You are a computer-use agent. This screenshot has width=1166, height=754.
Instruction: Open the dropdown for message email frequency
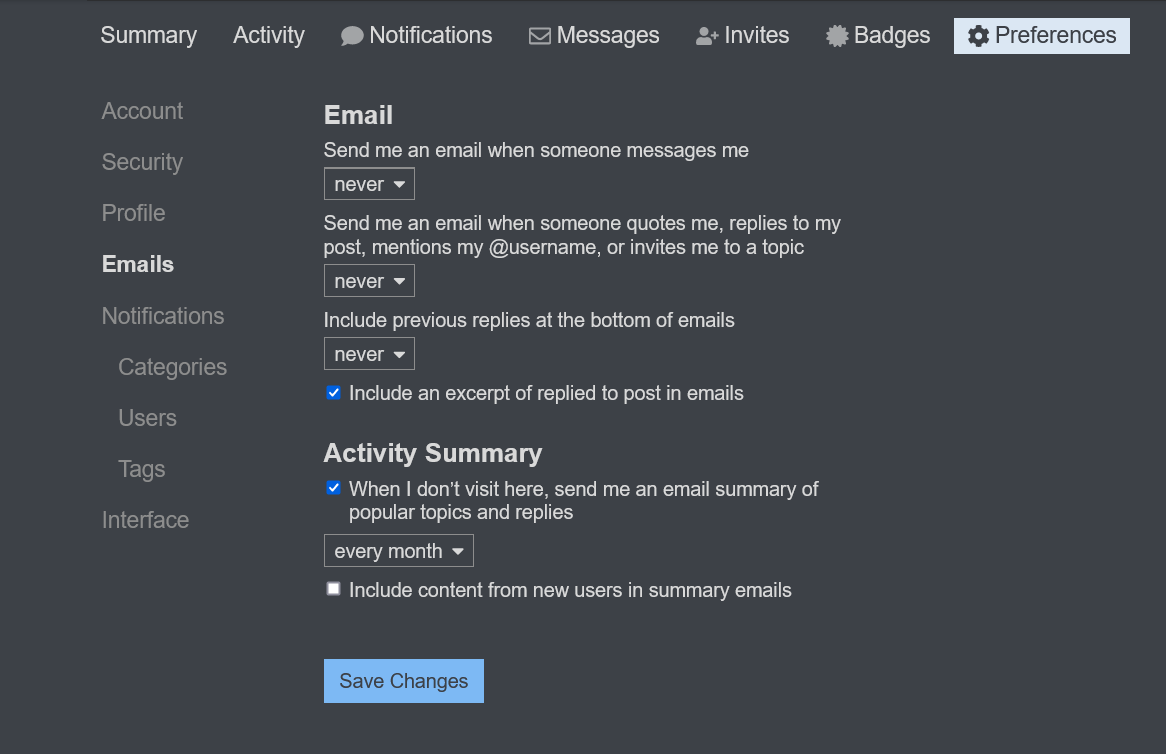(x=369, y=184)
